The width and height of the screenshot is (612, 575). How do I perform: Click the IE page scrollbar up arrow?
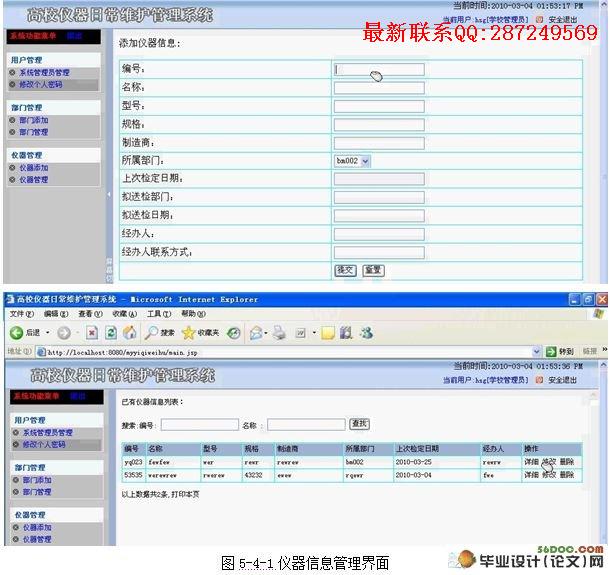[603, 365]
